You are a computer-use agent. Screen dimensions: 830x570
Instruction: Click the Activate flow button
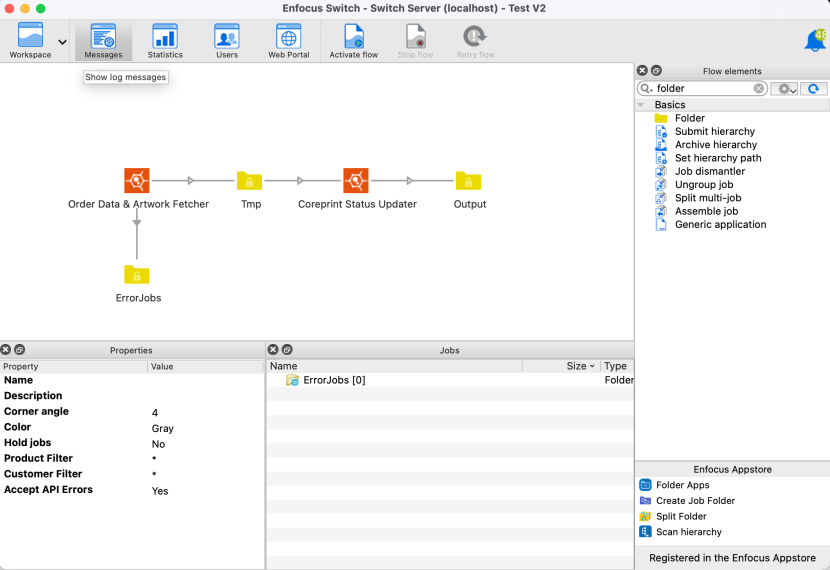point(354,41)
